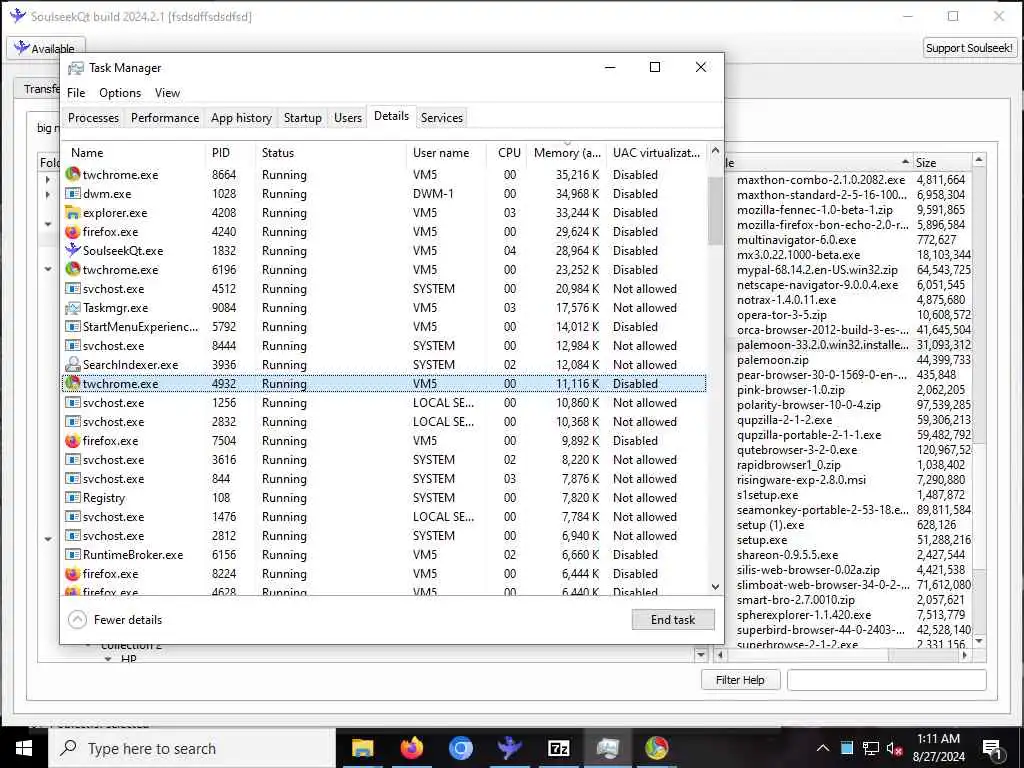Viewport: 1024px width, 768px height.
Task: Click the network tray icon
Action: point(871,748)
